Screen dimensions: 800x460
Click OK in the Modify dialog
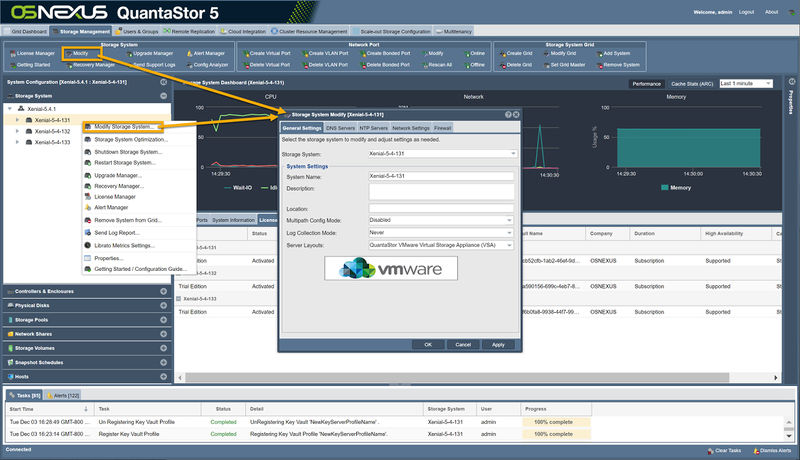tap(428, 345)
